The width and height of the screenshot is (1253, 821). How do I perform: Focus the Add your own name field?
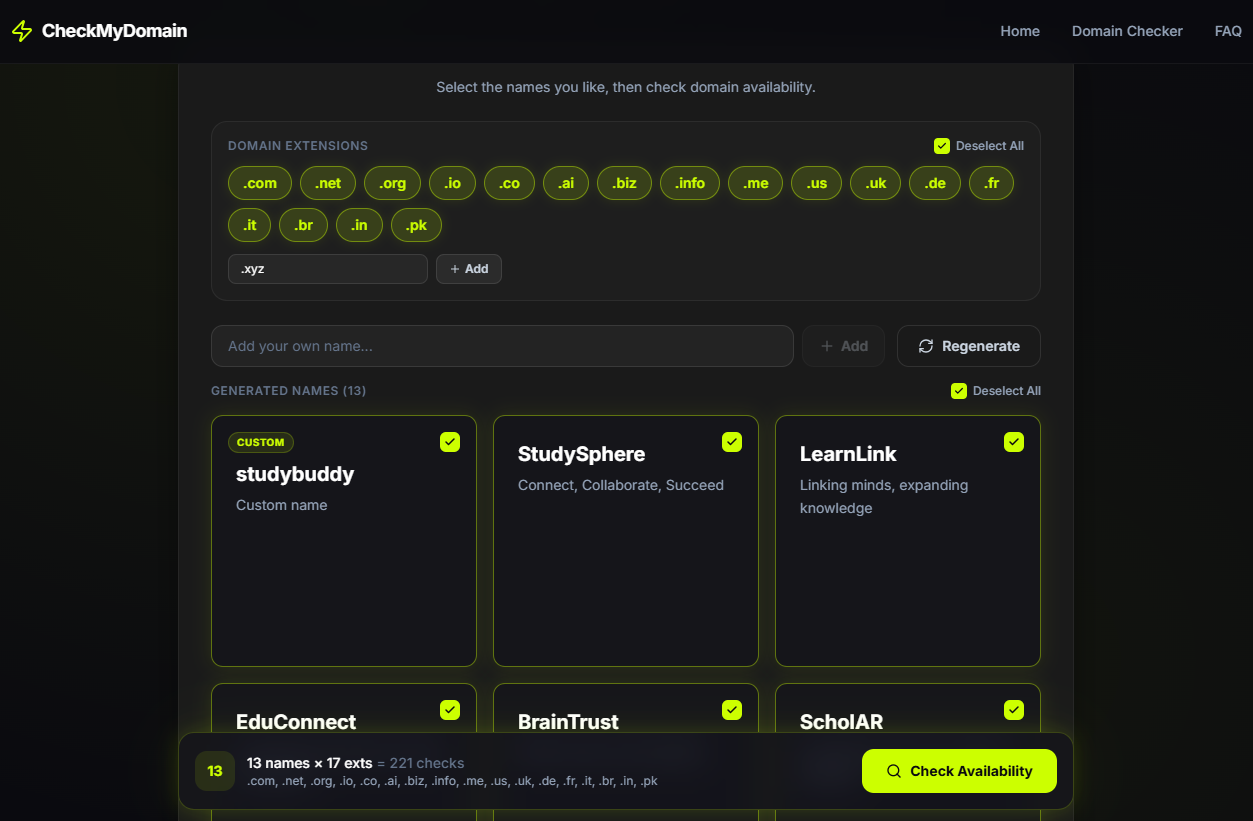click(x=502, y=346)
